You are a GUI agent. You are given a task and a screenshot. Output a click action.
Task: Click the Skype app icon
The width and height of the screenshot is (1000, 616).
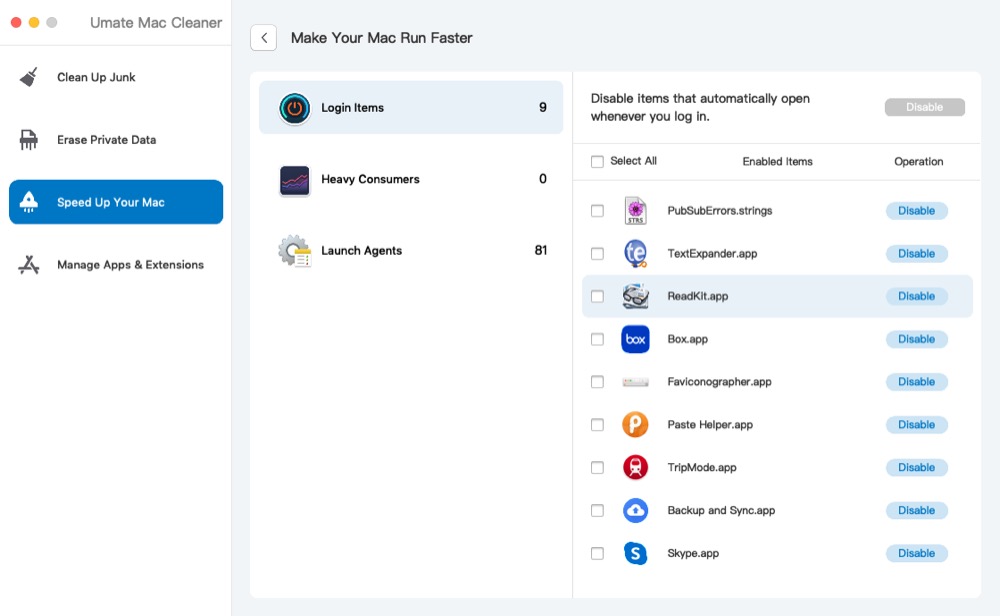(635, 553)
